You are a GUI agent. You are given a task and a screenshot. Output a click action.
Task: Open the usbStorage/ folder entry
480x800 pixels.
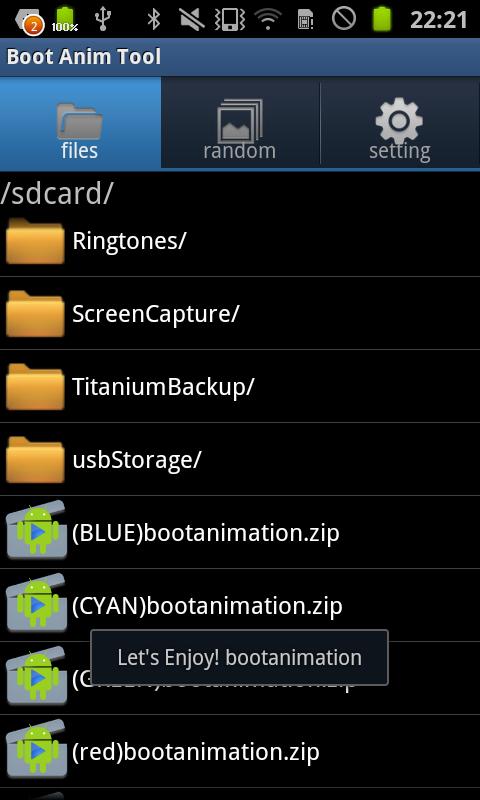(x=240, y=460)
